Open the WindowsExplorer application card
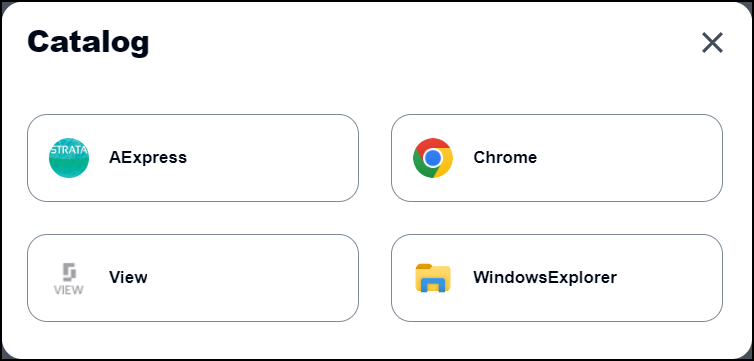This screenshot has width=754, height=361. point(557,278)
